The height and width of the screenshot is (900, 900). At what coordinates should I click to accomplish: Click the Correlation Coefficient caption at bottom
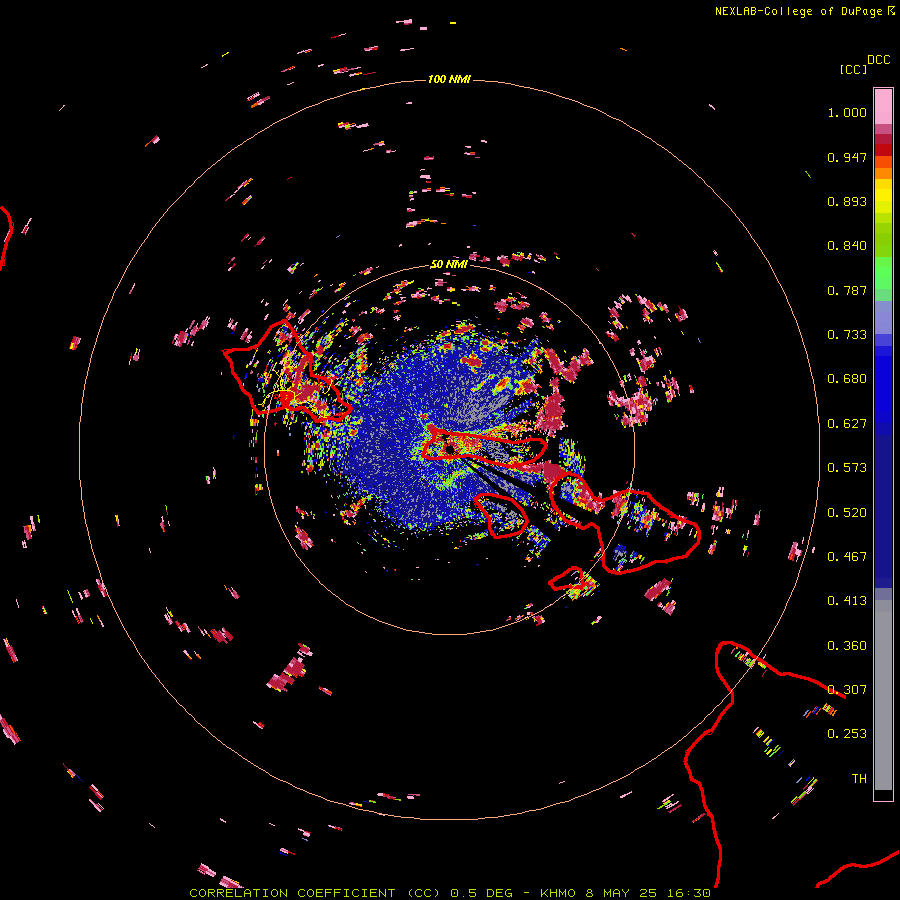pyautogui.click(x=450, y=893)
